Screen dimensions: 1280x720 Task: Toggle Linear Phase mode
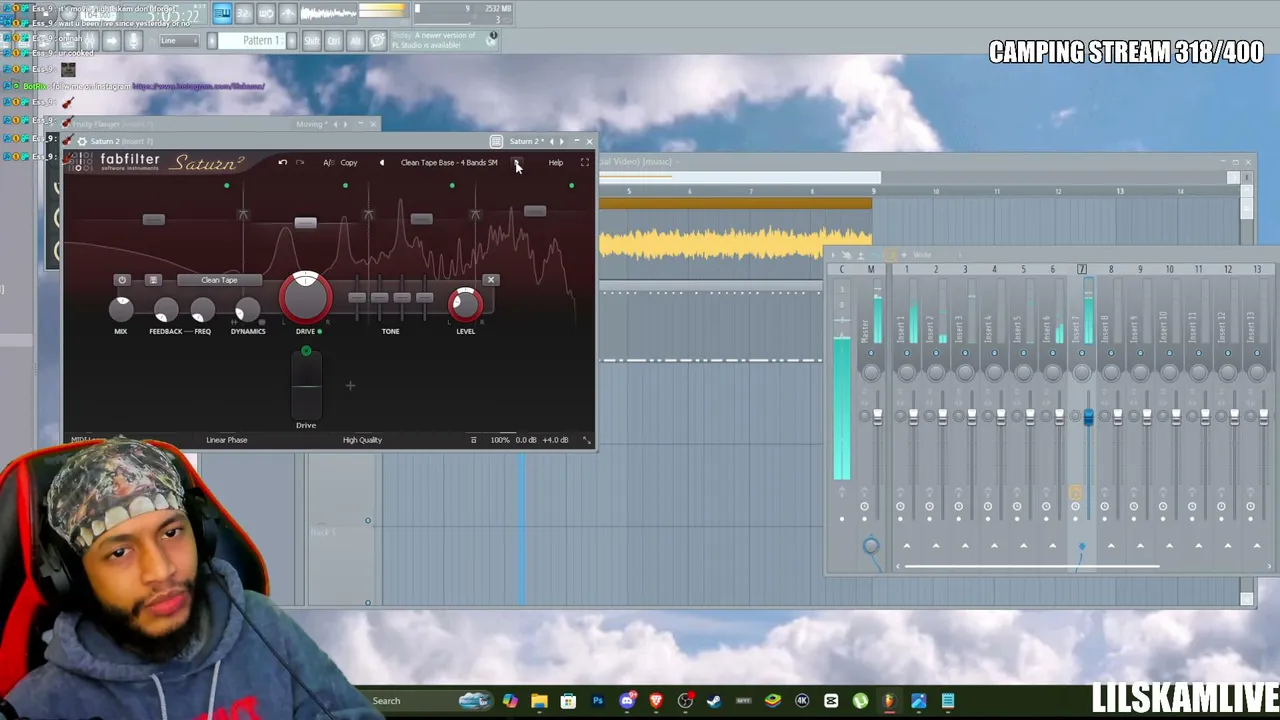pyautogui.click(x=226, y=440)
